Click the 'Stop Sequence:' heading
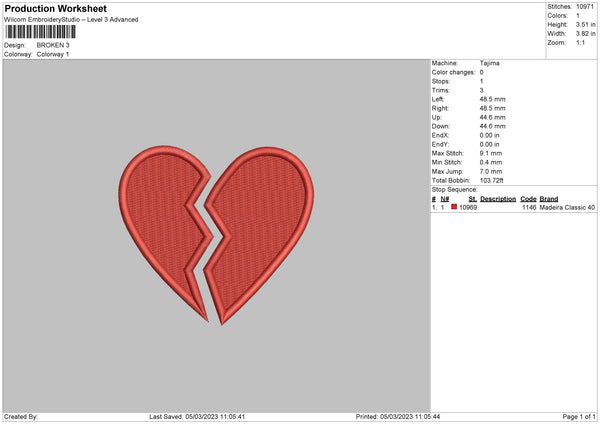Viewport: 600px width, 424px height. (455, 190)
